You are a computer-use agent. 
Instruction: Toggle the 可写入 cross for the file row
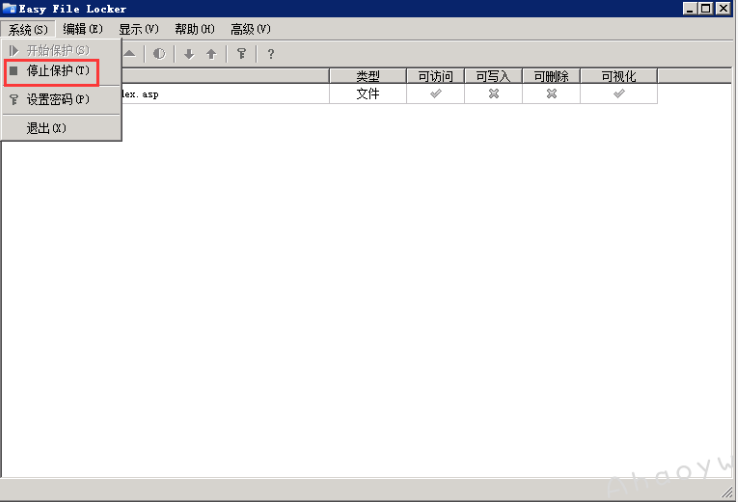click(x=493, y=94)
